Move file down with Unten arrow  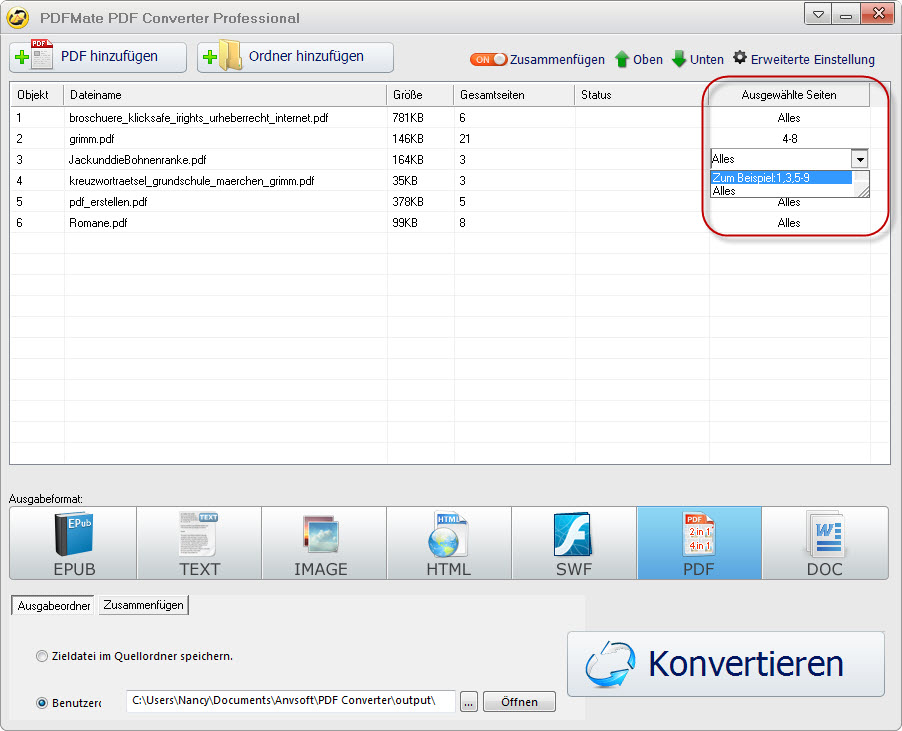pyautogui.click(x=698, y=59)
